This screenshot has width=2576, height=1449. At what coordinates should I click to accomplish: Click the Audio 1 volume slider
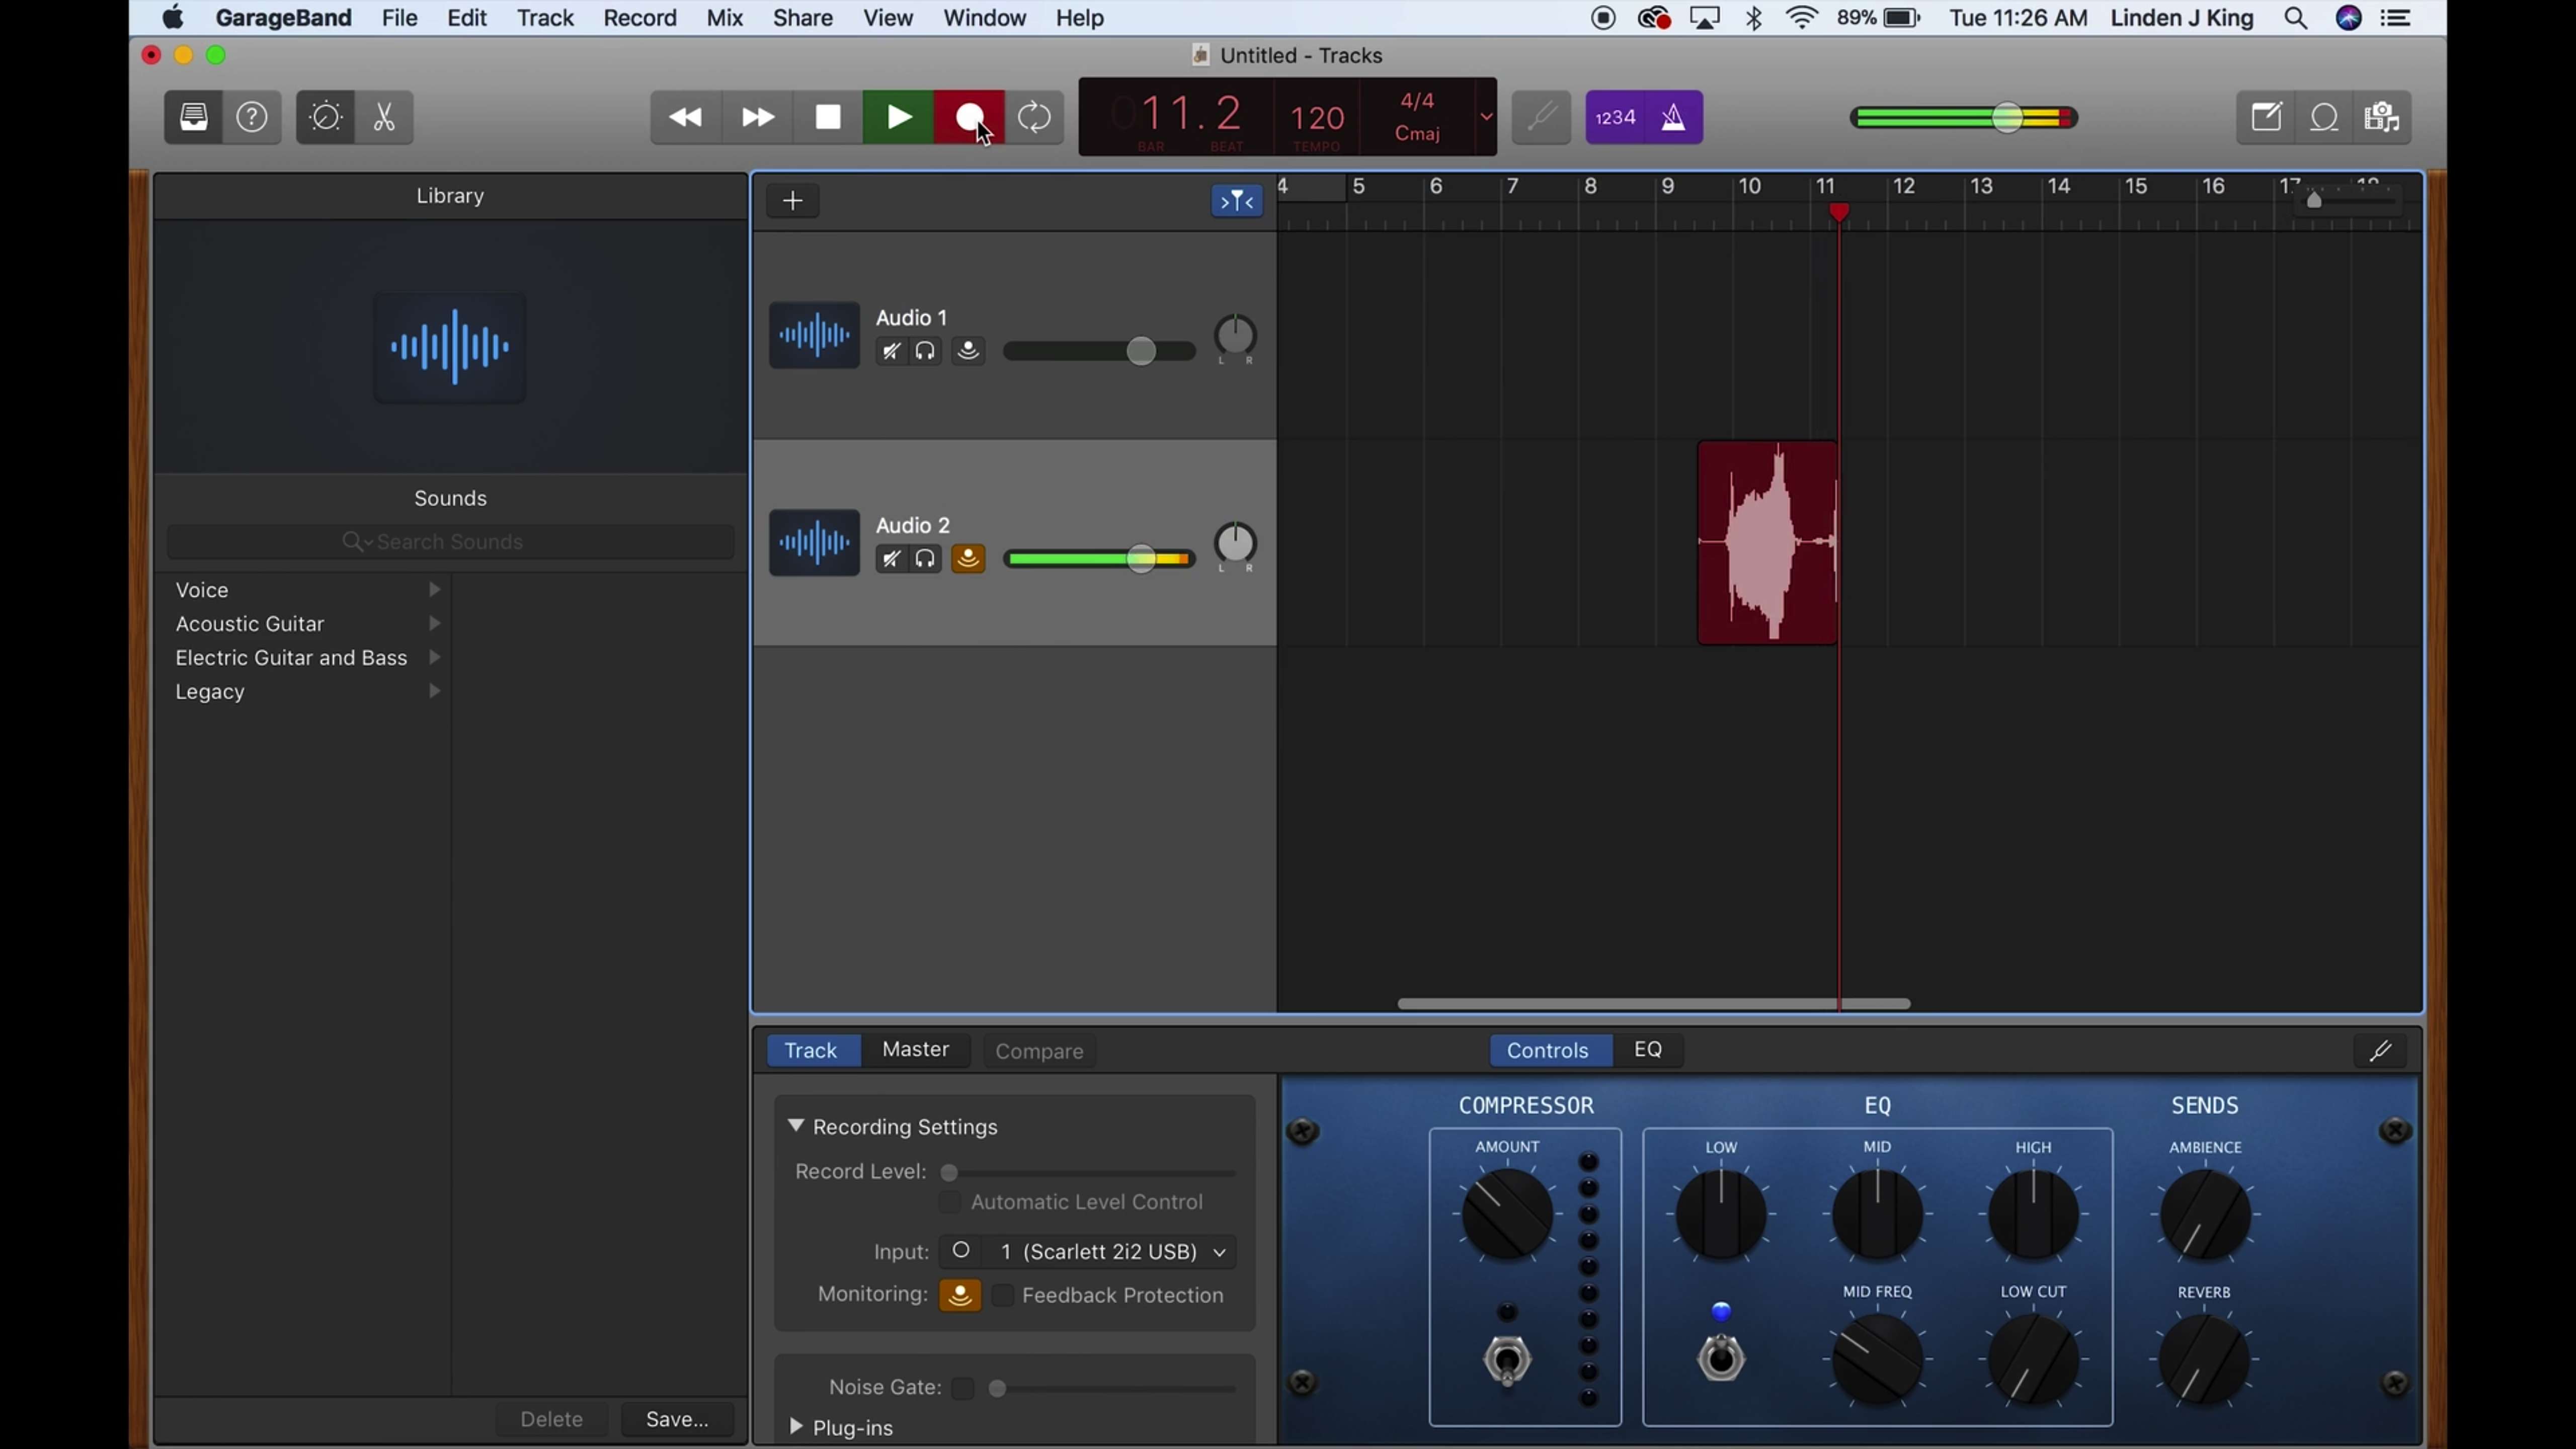1100,352
